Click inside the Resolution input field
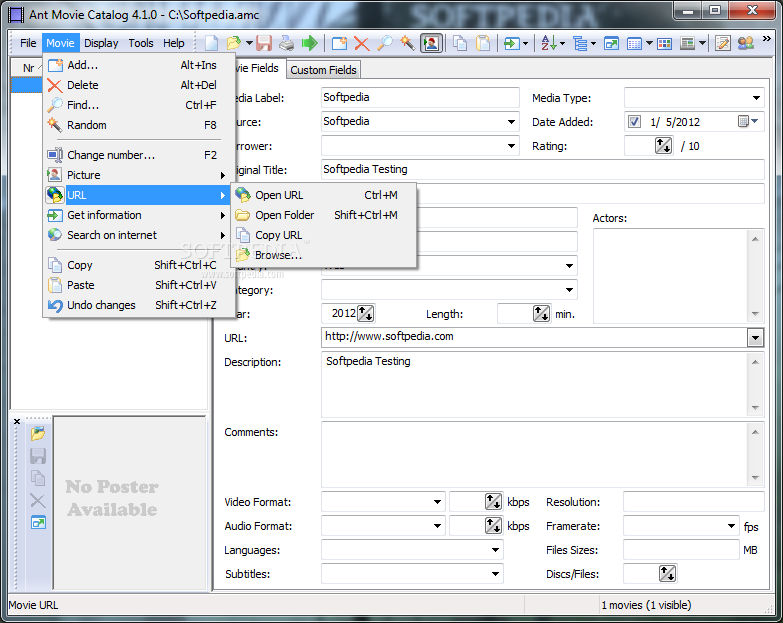Image resolution: width=783 pixels, height=623 pixels. click(694, 502)
